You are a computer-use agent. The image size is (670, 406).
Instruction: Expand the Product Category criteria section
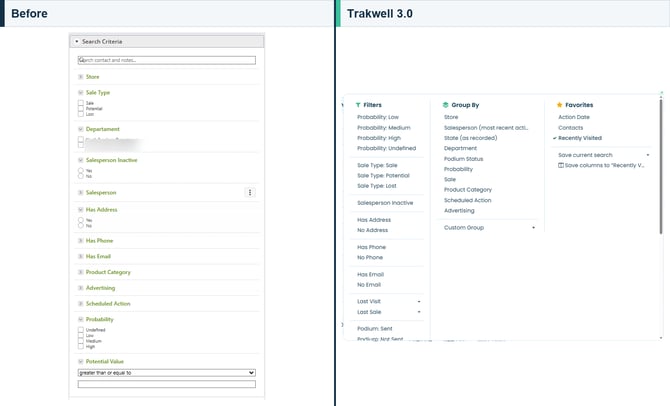pos(80,272)
